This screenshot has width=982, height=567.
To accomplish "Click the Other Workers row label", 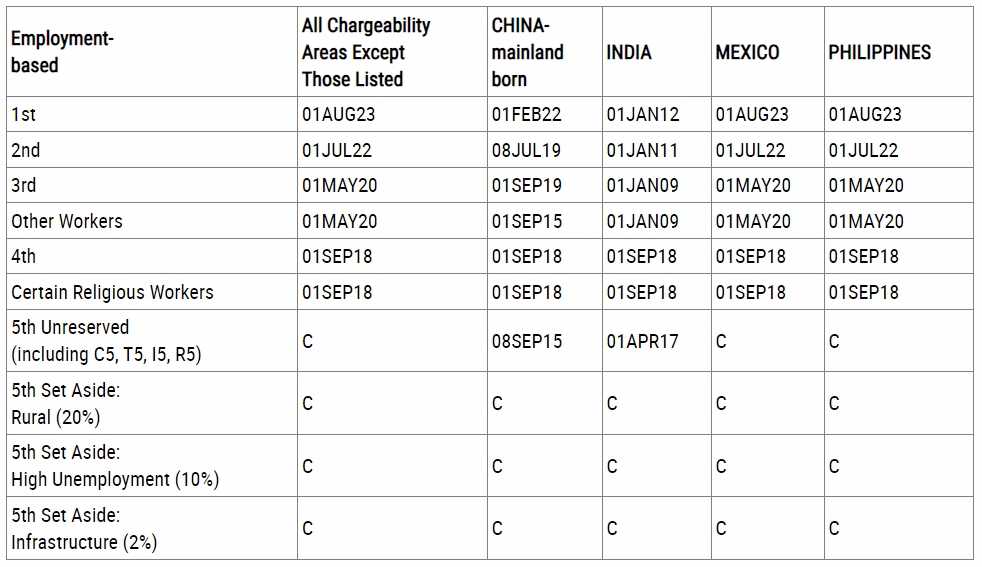I will pyautogui.click(x=66, y=221).
